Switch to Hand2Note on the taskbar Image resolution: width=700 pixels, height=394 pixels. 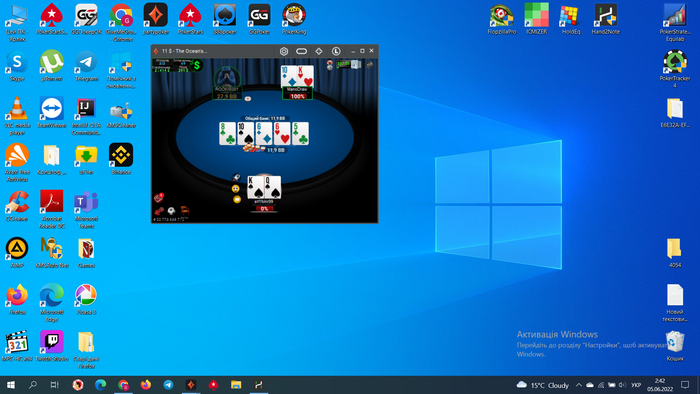click(x=258, y=385)
